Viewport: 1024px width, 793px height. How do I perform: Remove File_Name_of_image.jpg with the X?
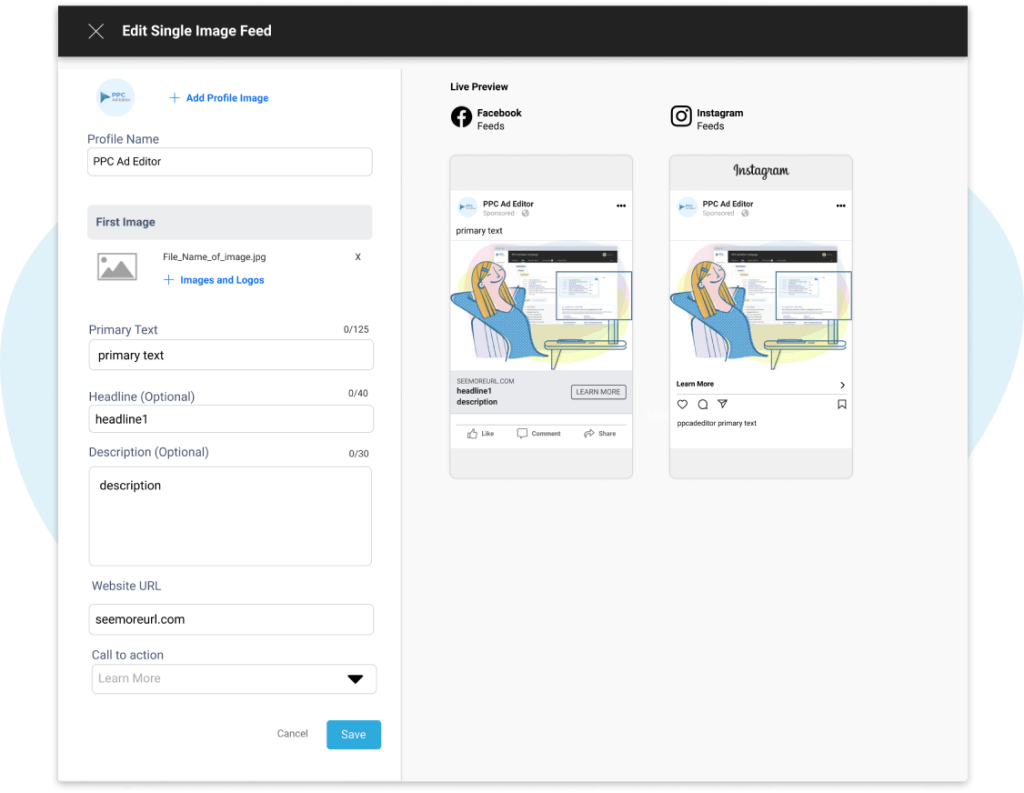coord(358,257)
